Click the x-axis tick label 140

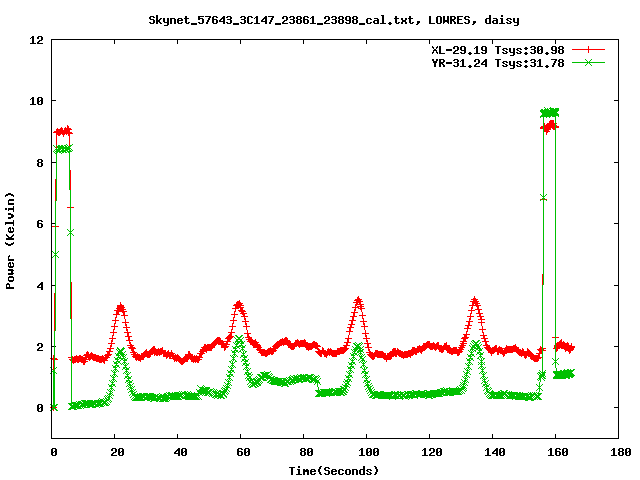click(495, 452)
